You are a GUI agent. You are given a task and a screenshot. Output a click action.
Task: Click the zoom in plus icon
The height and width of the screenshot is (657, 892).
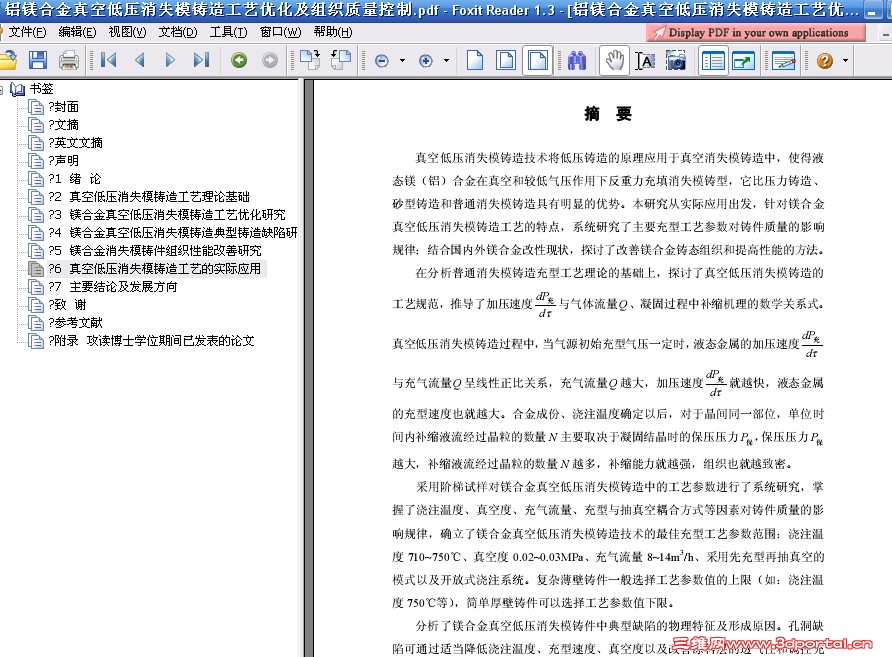click(426, 60)
